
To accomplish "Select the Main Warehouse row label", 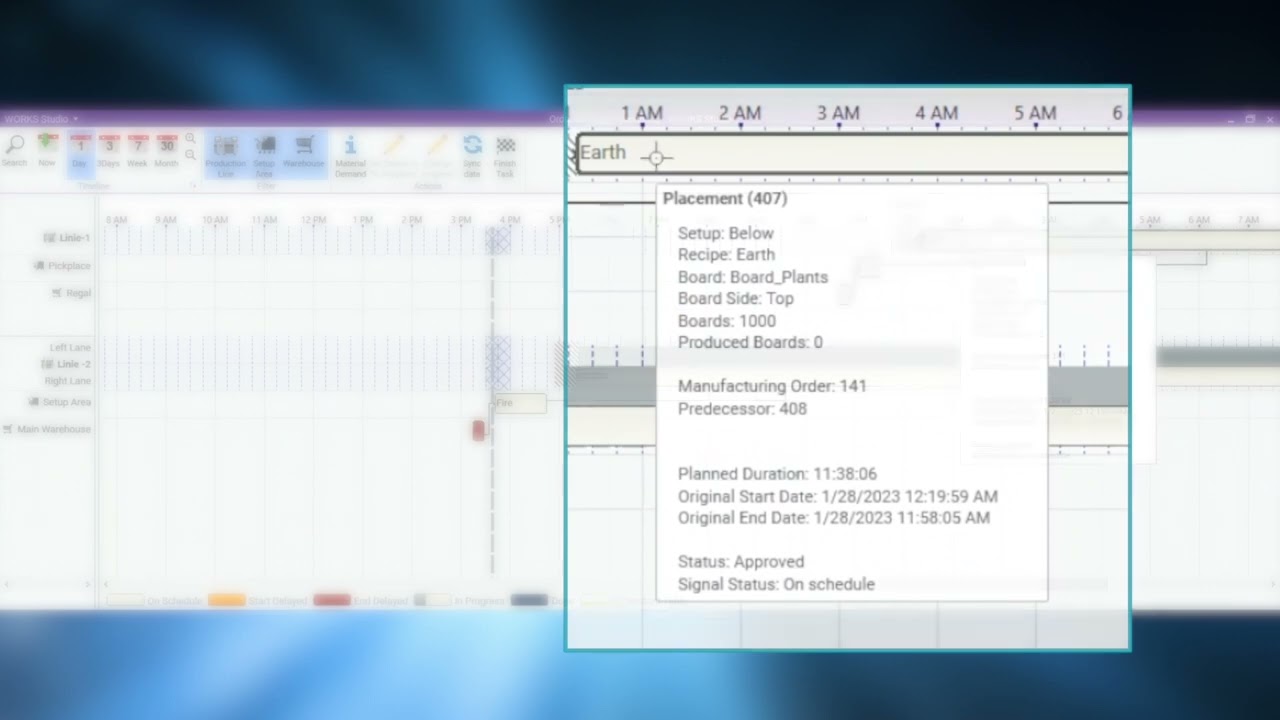I will [53, 429].
